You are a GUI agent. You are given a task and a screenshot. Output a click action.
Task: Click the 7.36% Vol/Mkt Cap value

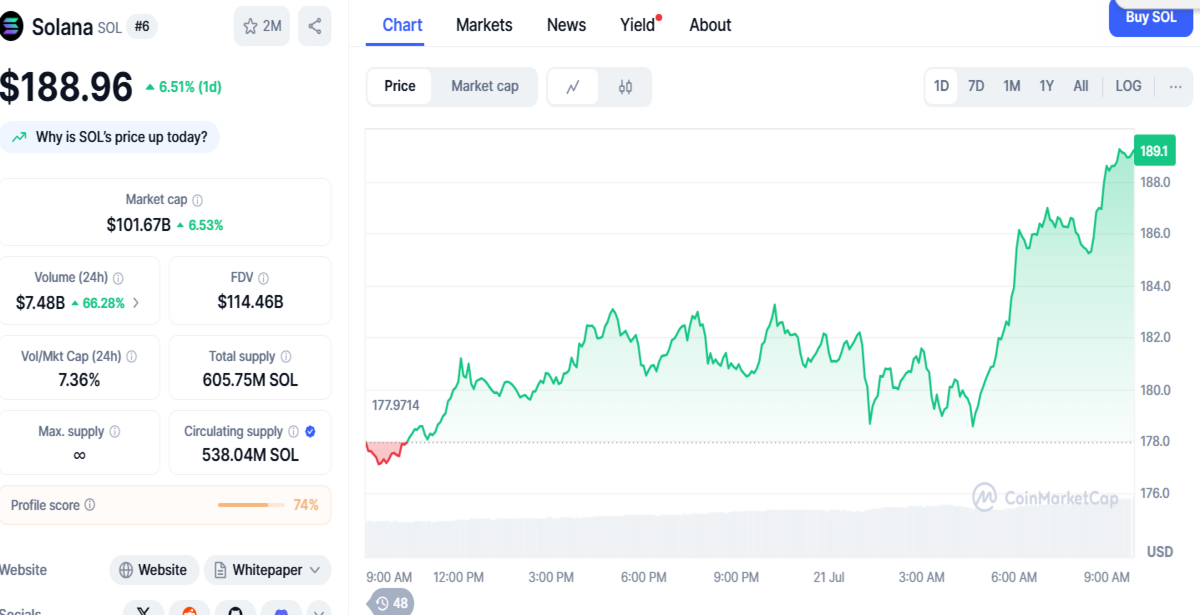click(79, 380)
